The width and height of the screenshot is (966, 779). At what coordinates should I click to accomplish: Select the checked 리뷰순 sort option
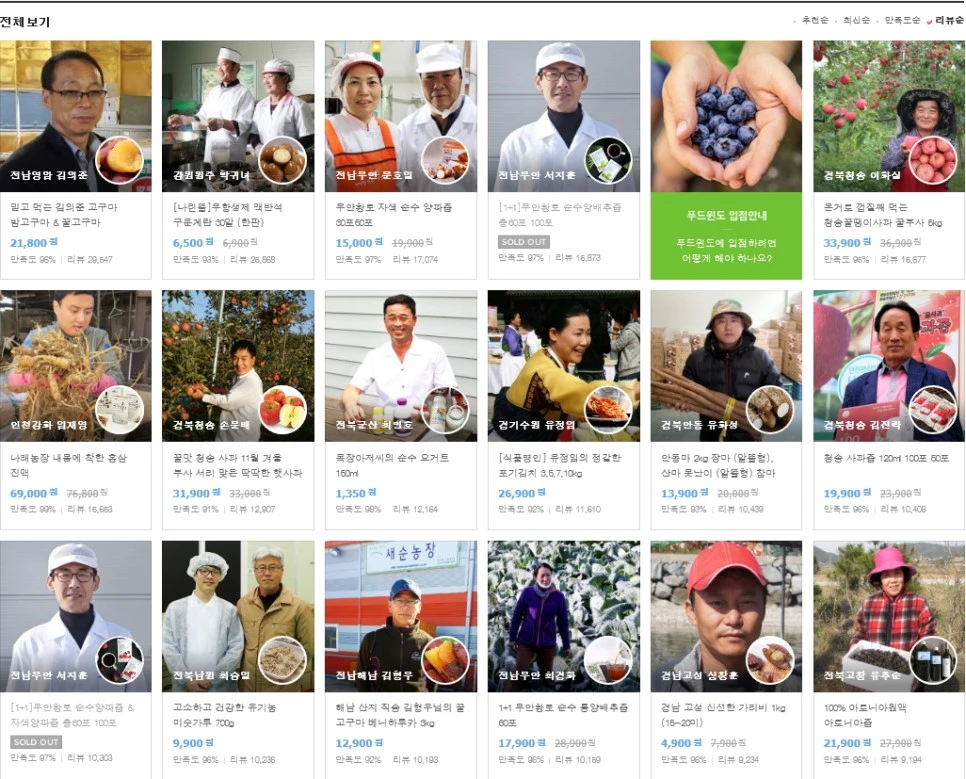point(946,20)
